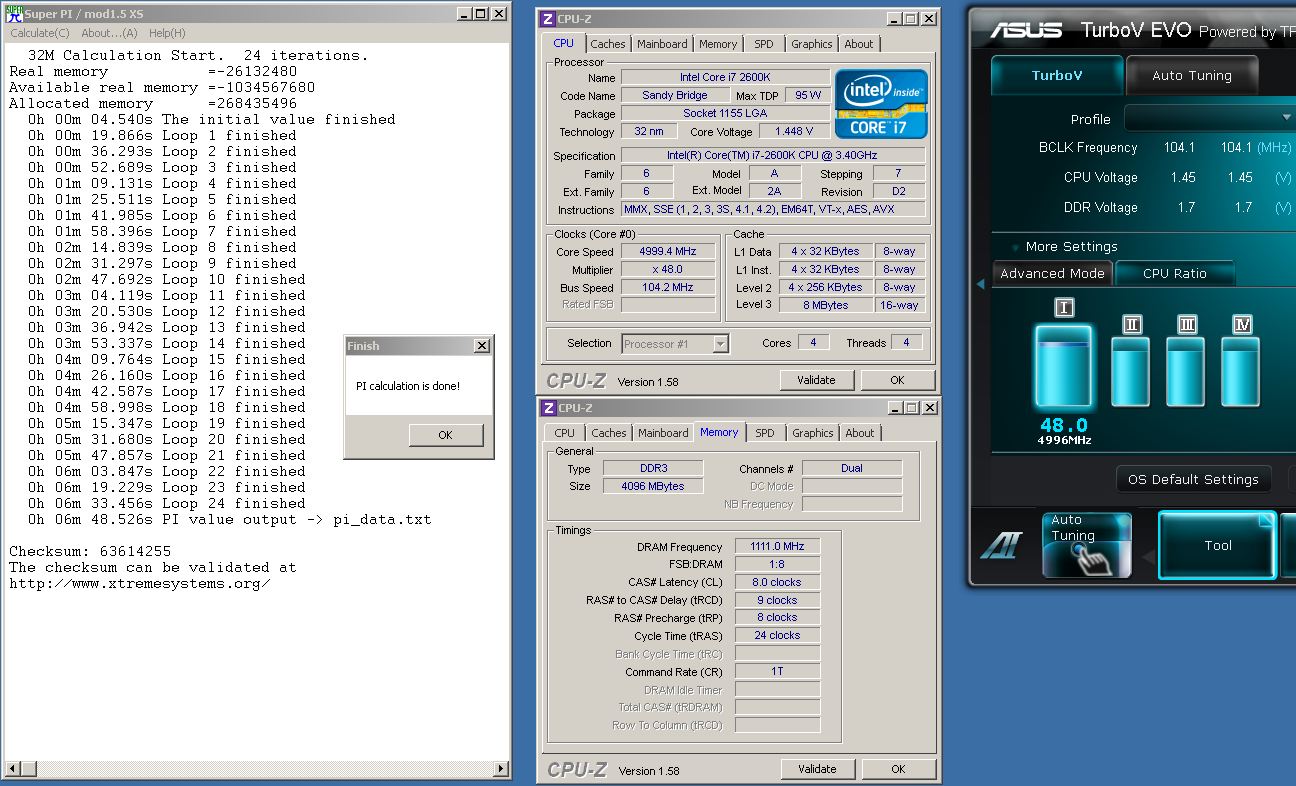Click the Multiplier value 'x 48.0'
Viewport: 1296px width, 786px height.
[x=670, y=270]
